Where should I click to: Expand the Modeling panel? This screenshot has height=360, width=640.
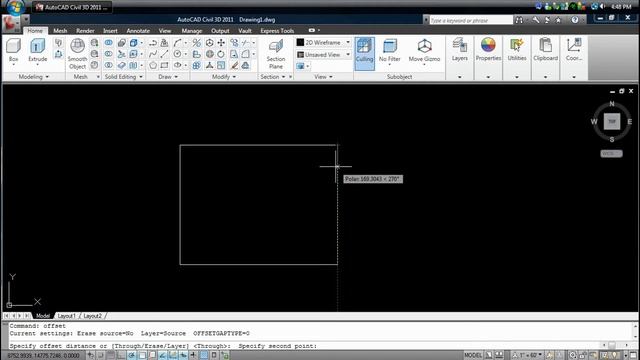(34, 77)
